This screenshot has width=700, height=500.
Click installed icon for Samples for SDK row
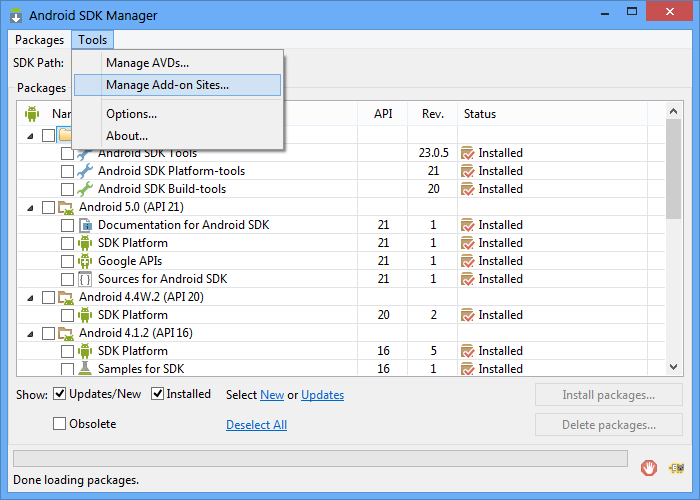coord(467,369)
